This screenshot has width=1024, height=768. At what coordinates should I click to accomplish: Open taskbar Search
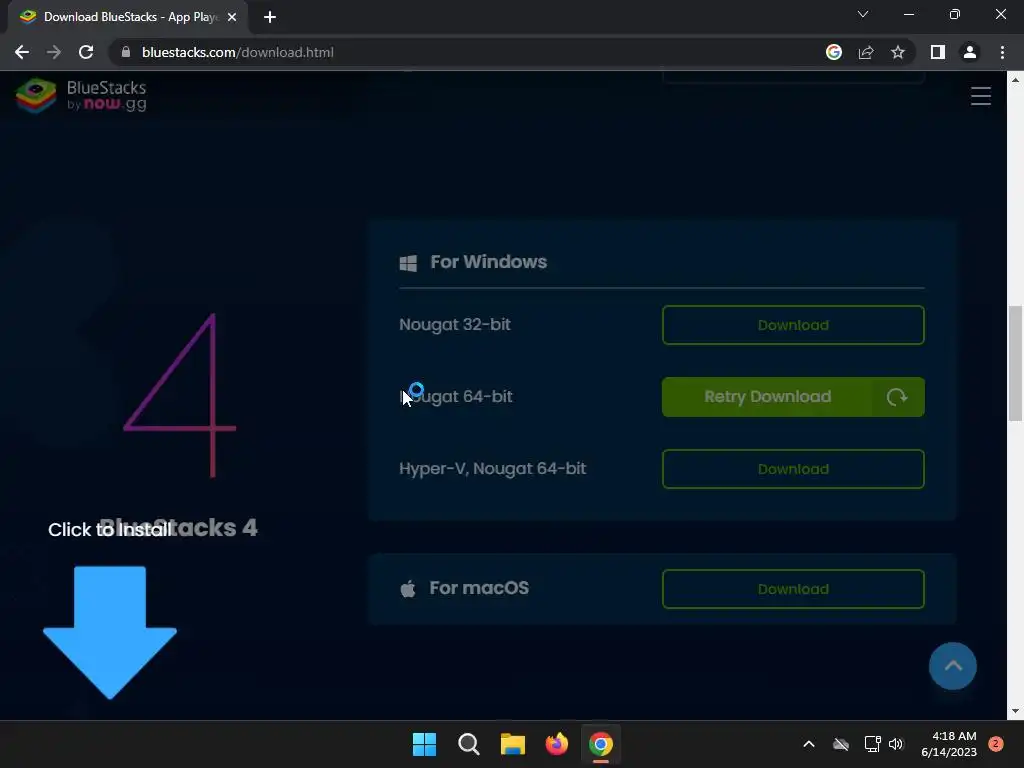[469, 744]
